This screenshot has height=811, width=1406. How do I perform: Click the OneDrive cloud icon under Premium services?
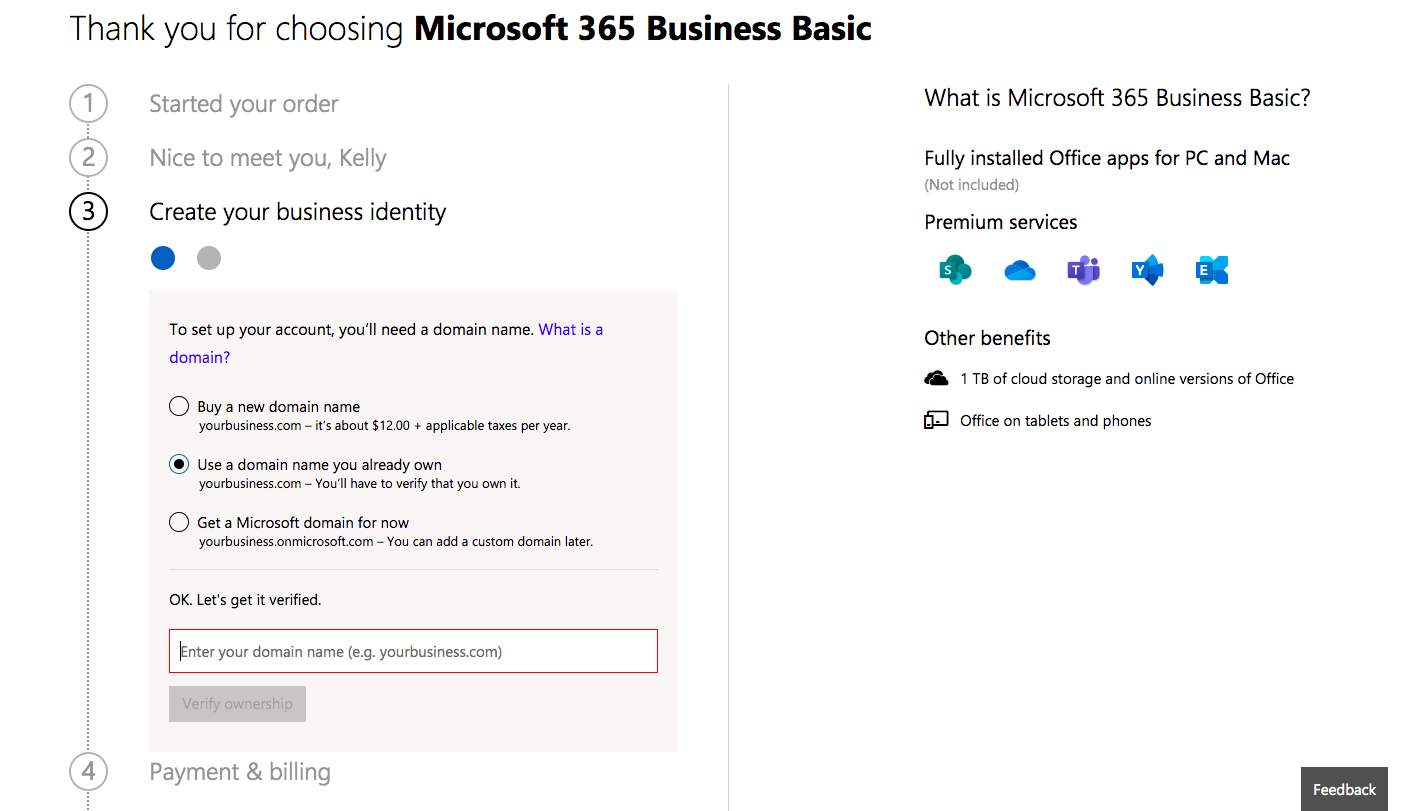[1019, 270]
